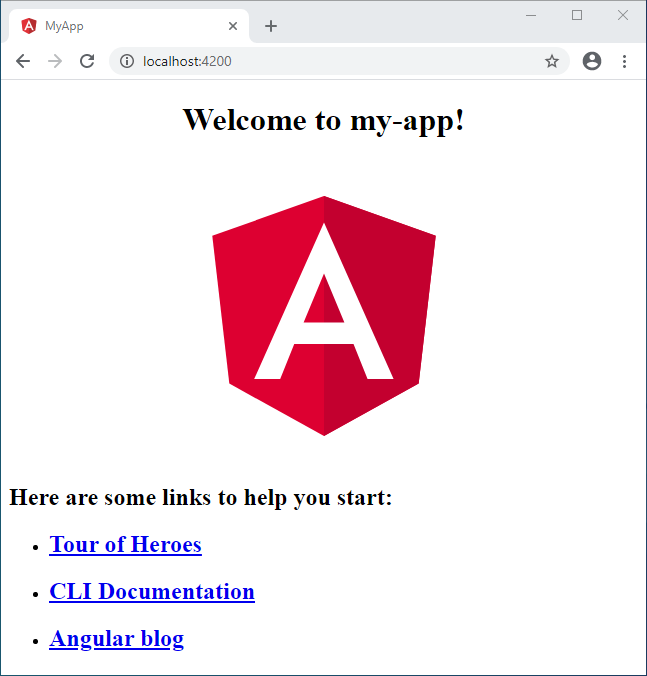Close the browser window

(x=622, y=16)
